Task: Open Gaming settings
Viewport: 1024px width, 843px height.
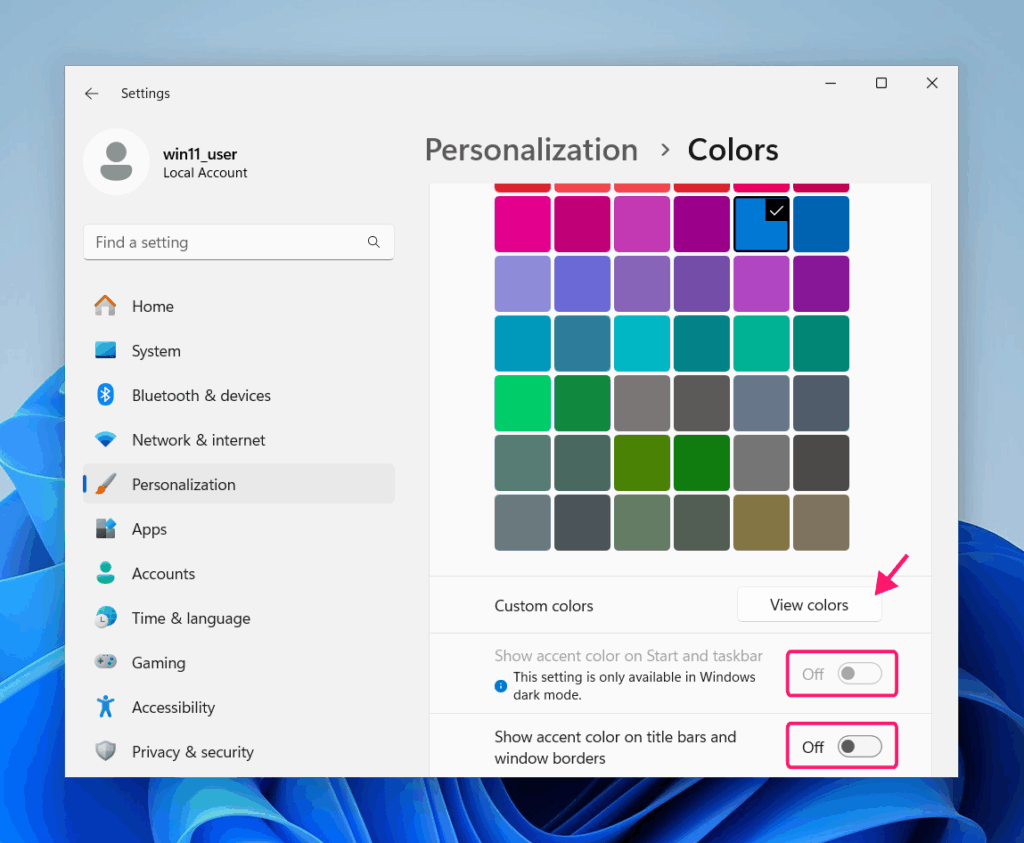Action: pyautogui.click(x=239, y=662)
